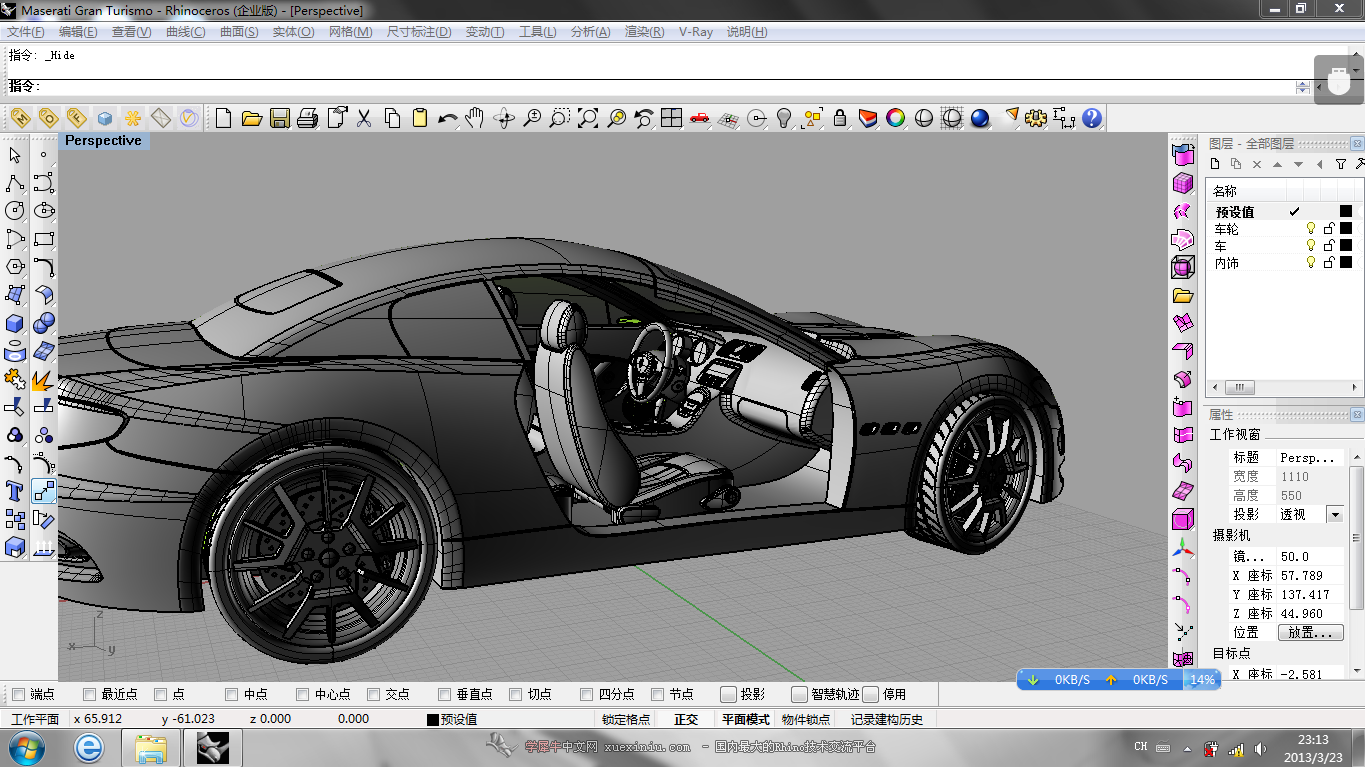Screen dimensions: 1365x767
Task: Click the layers panel horizontal scrollbar thumb
Action: (x=1239, y=388)
